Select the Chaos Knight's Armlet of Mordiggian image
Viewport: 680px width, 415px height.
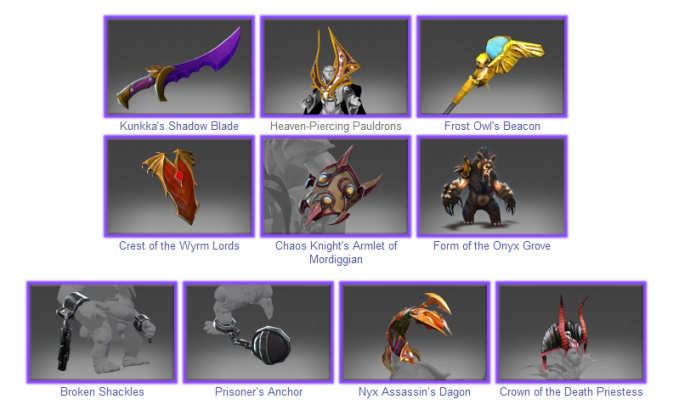[336, 186]
